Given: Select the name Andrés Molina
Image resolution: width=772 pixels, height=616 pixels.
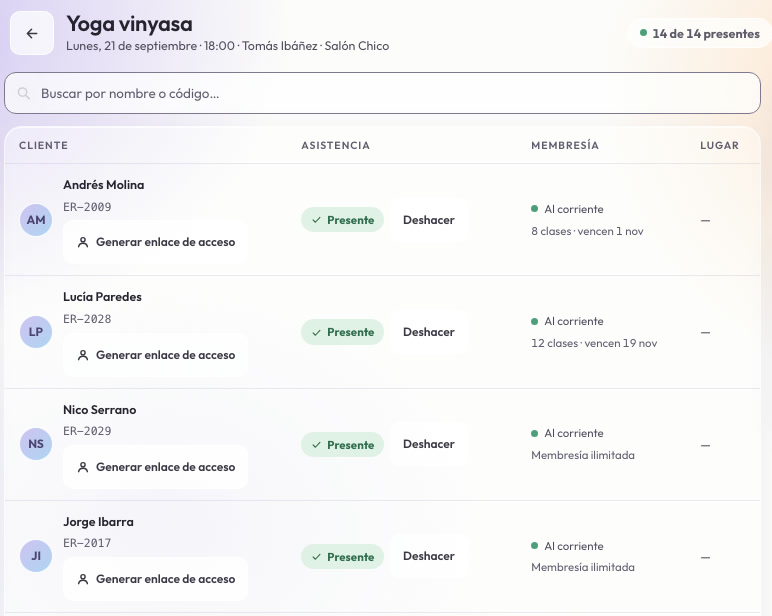Looking at the screenshot, I should 104,185.
